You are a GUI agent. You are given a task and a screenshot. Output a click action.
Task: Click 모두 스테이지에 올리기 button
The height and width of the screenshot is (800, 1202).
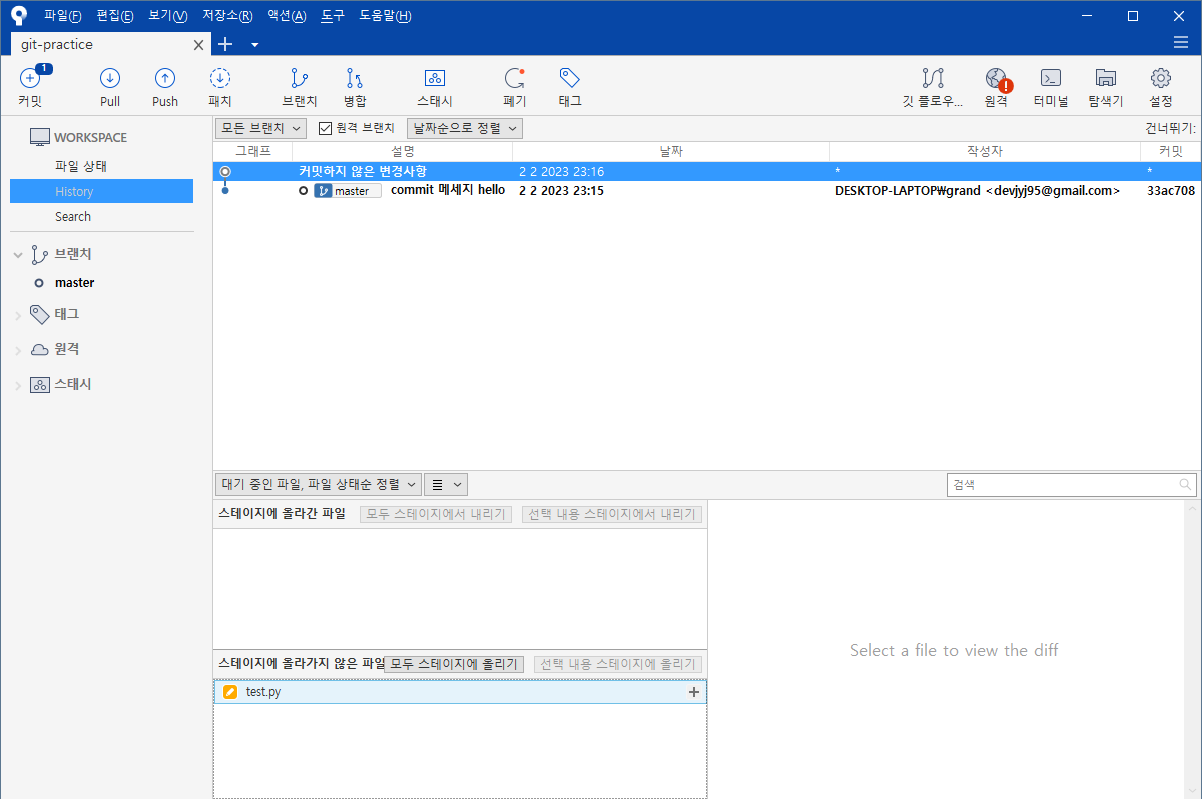tap(454, 664)
